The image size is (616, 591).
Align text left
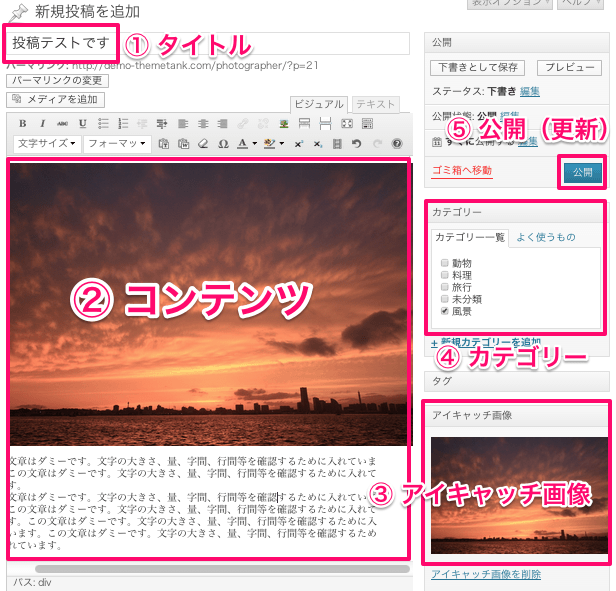pos(183,124)
